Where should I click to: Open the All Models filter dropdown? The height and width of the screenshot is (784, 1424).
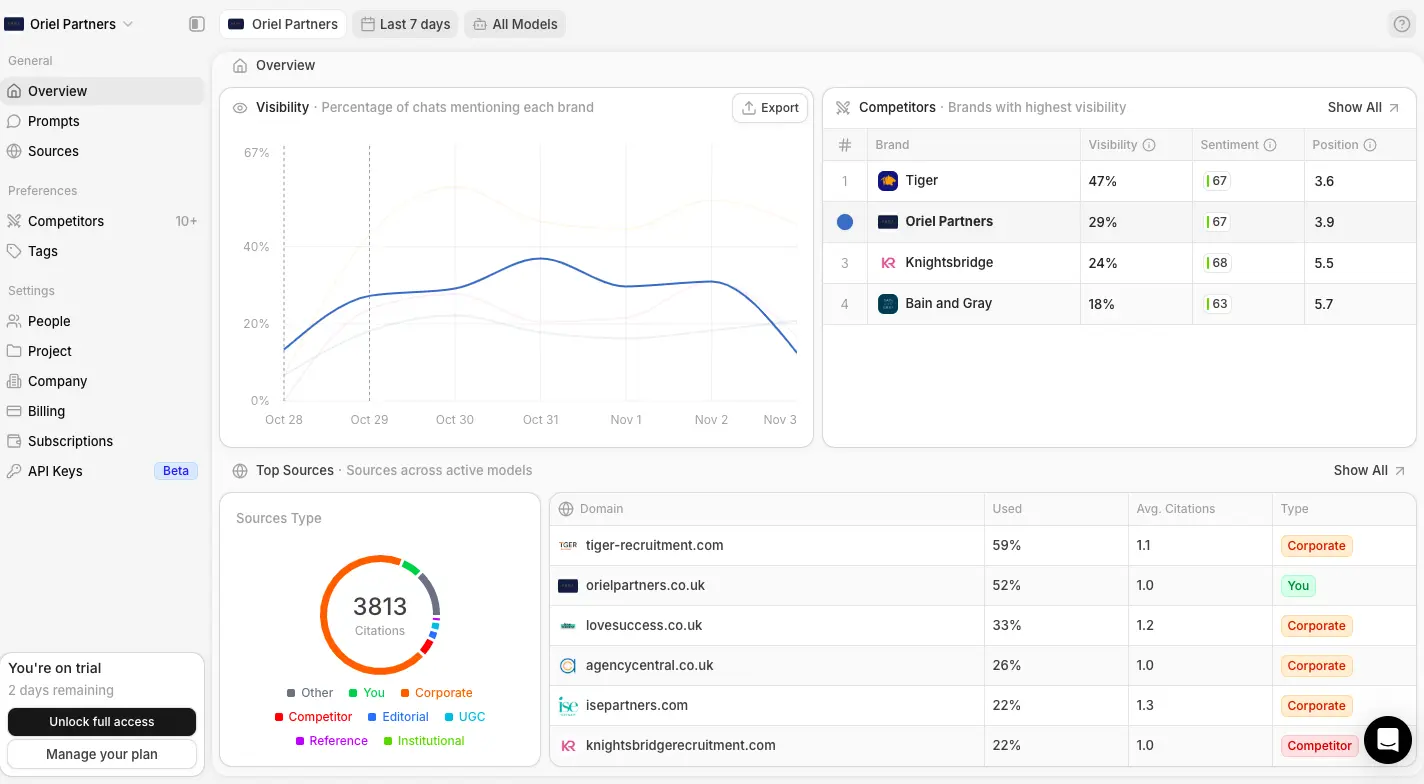(x=515, y=24)
